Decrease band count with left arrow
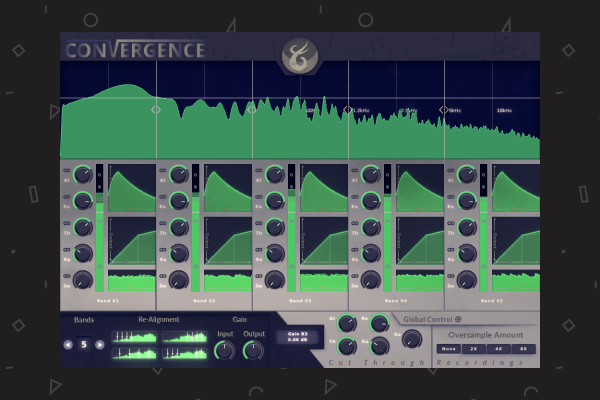 point(69,345)
